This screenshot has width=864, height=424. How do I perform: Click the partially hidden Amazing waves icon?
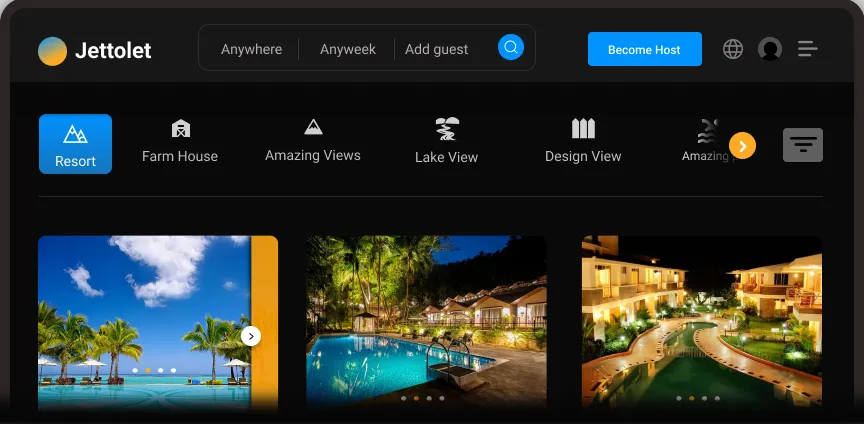point(708,131)
